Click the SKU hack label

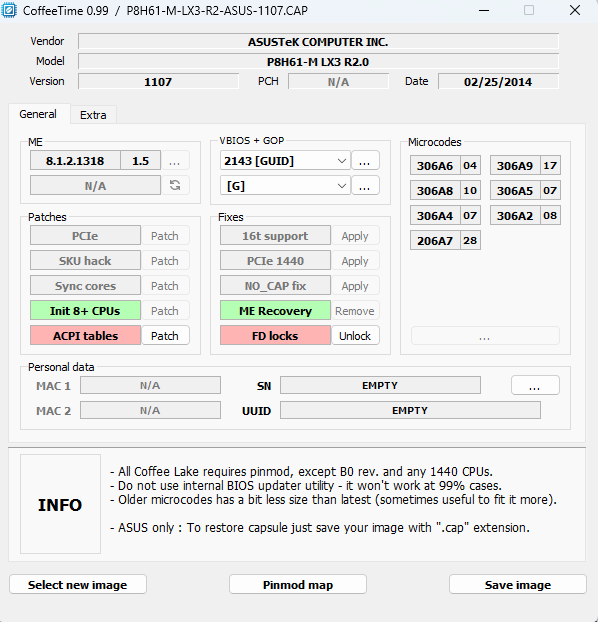[85, 261]
